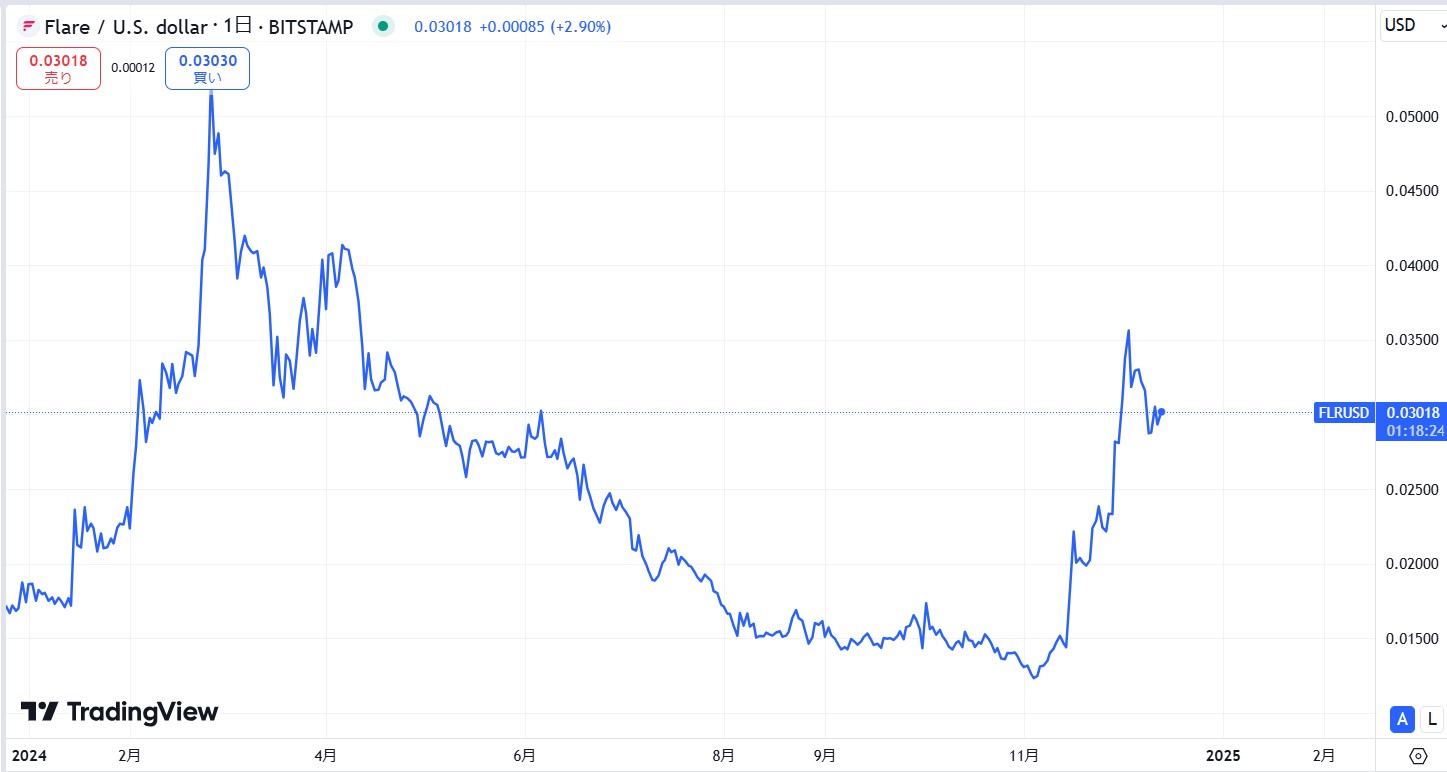Toggle the auto scale A button

pos(1402,719)
